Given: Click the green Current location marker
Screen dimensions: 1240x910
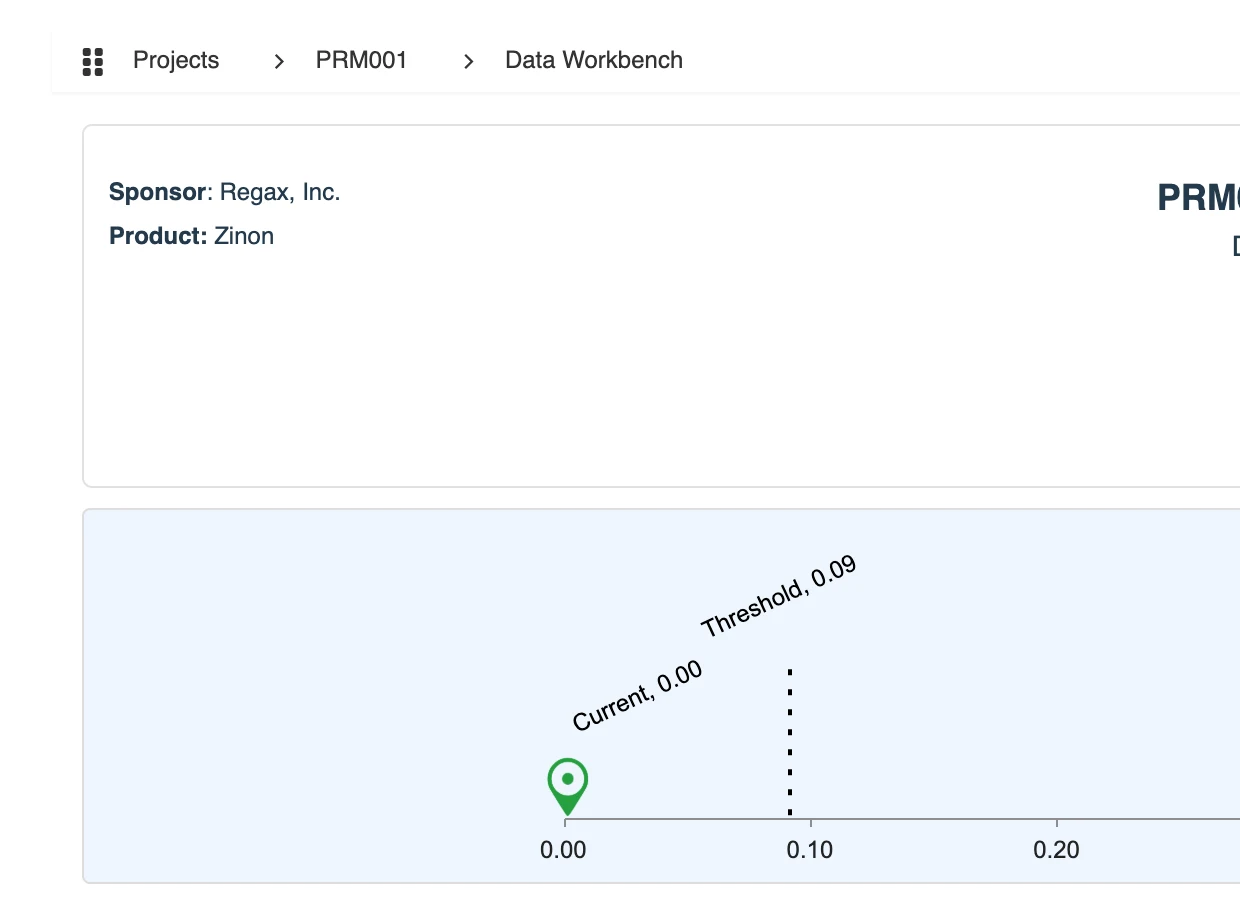Looking at the screenshot, I should click(x=567, y=787).
